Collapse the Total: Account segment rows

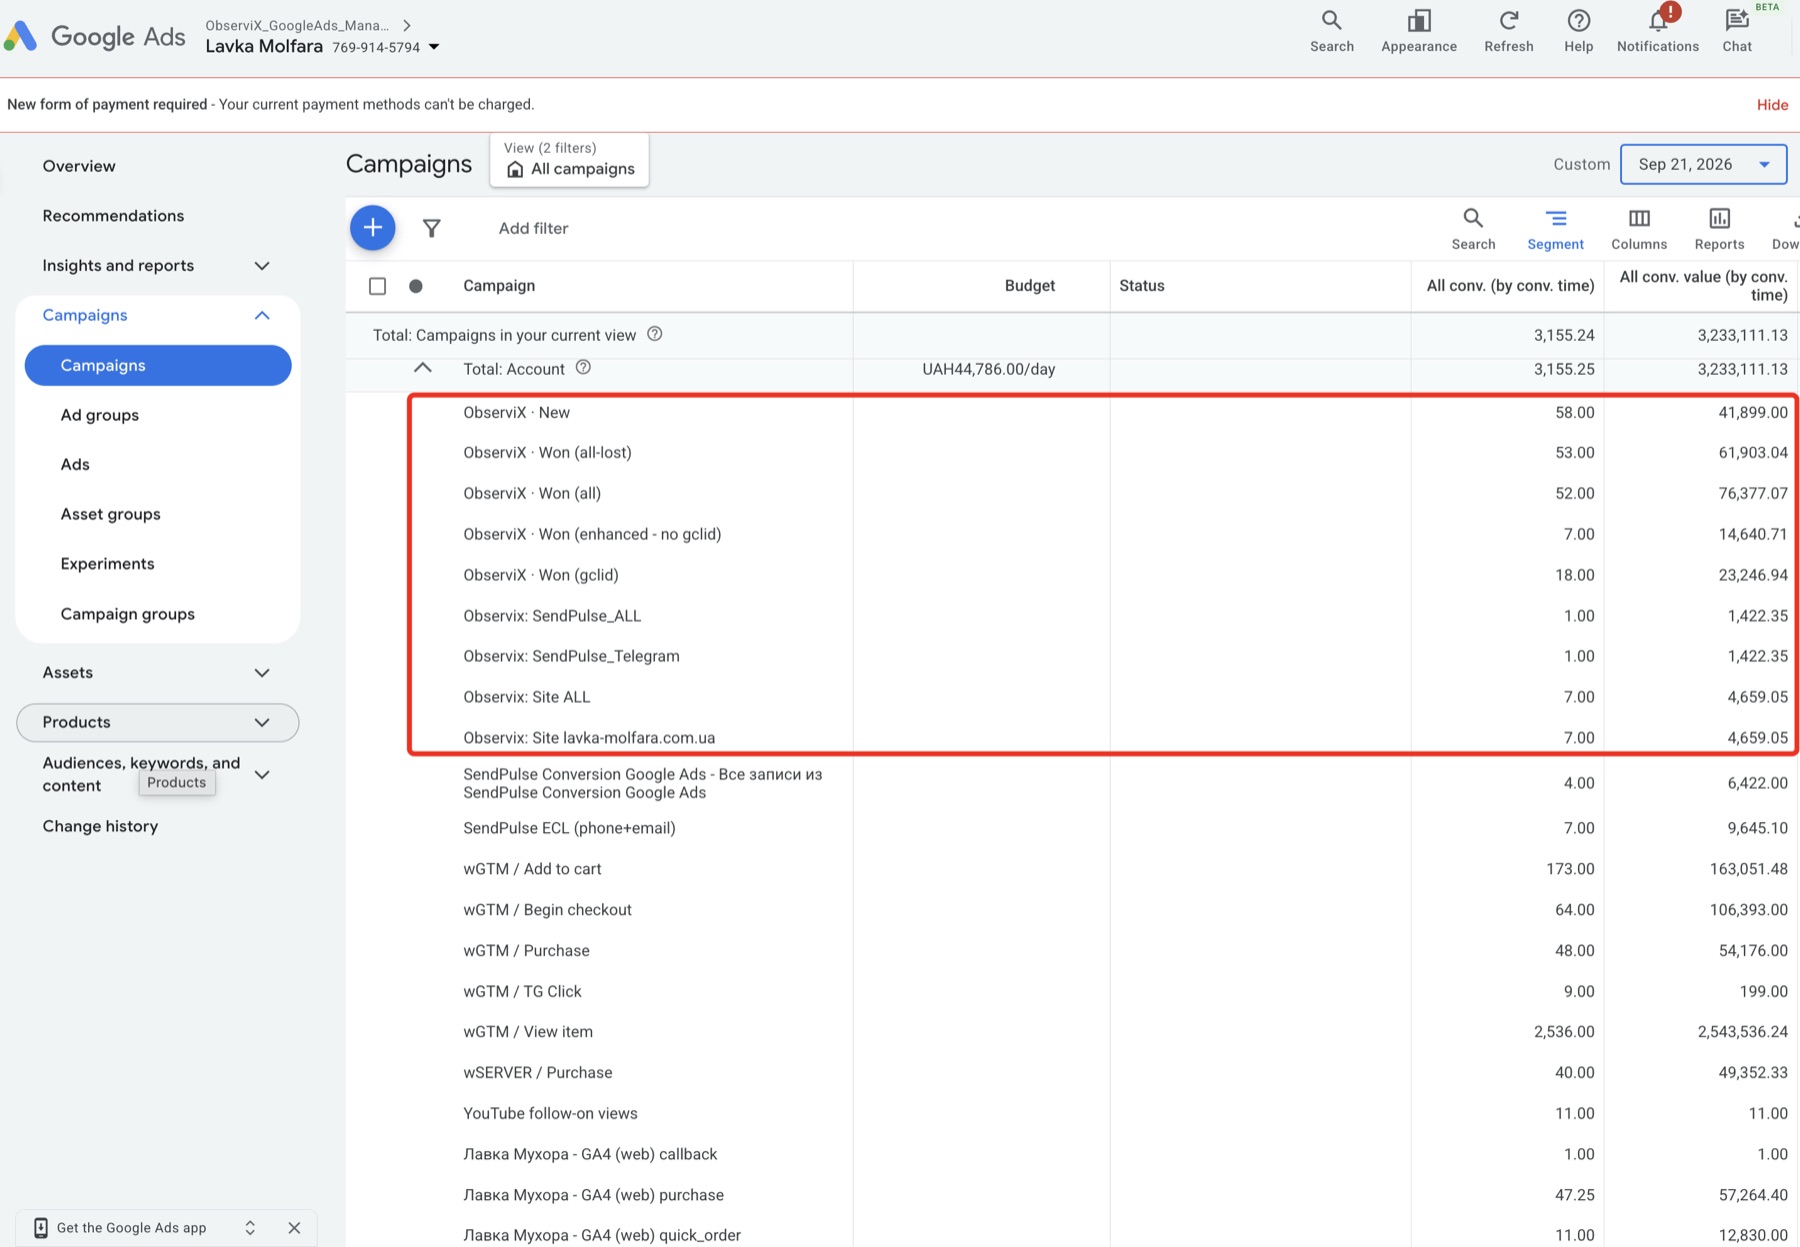pos(423,368)
